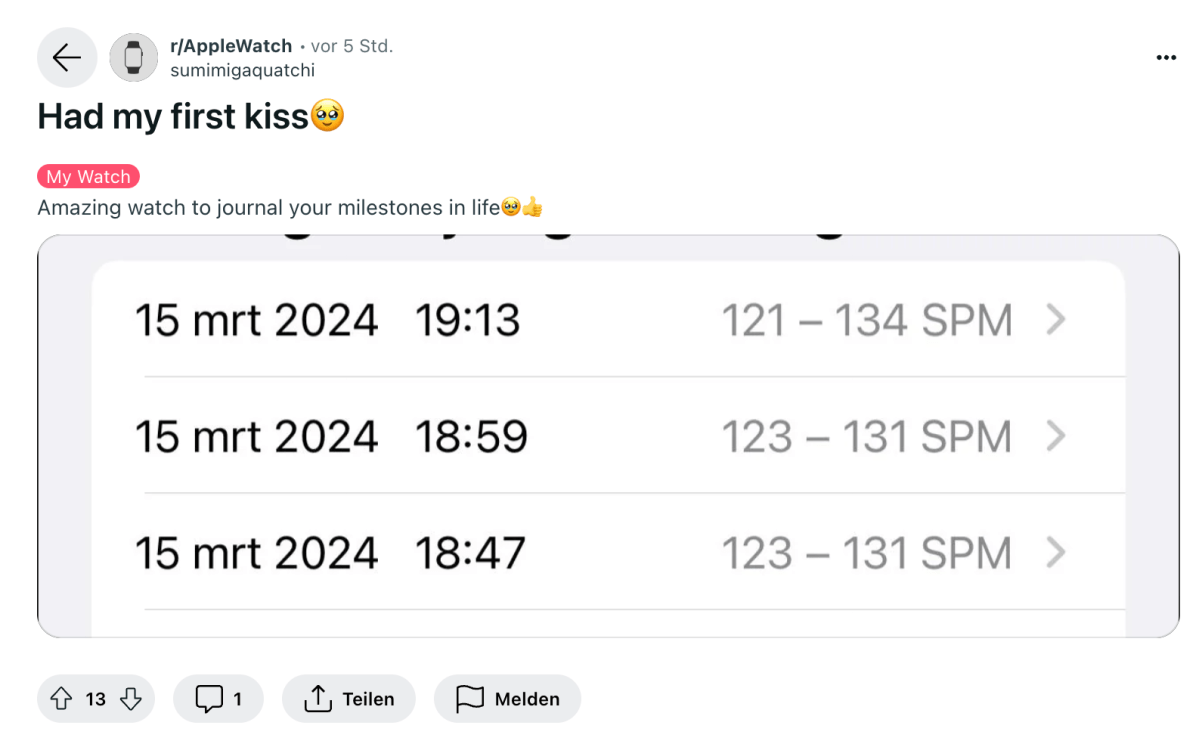
Task: Click the flag icon to report
Action: click(x=470, y=698)
